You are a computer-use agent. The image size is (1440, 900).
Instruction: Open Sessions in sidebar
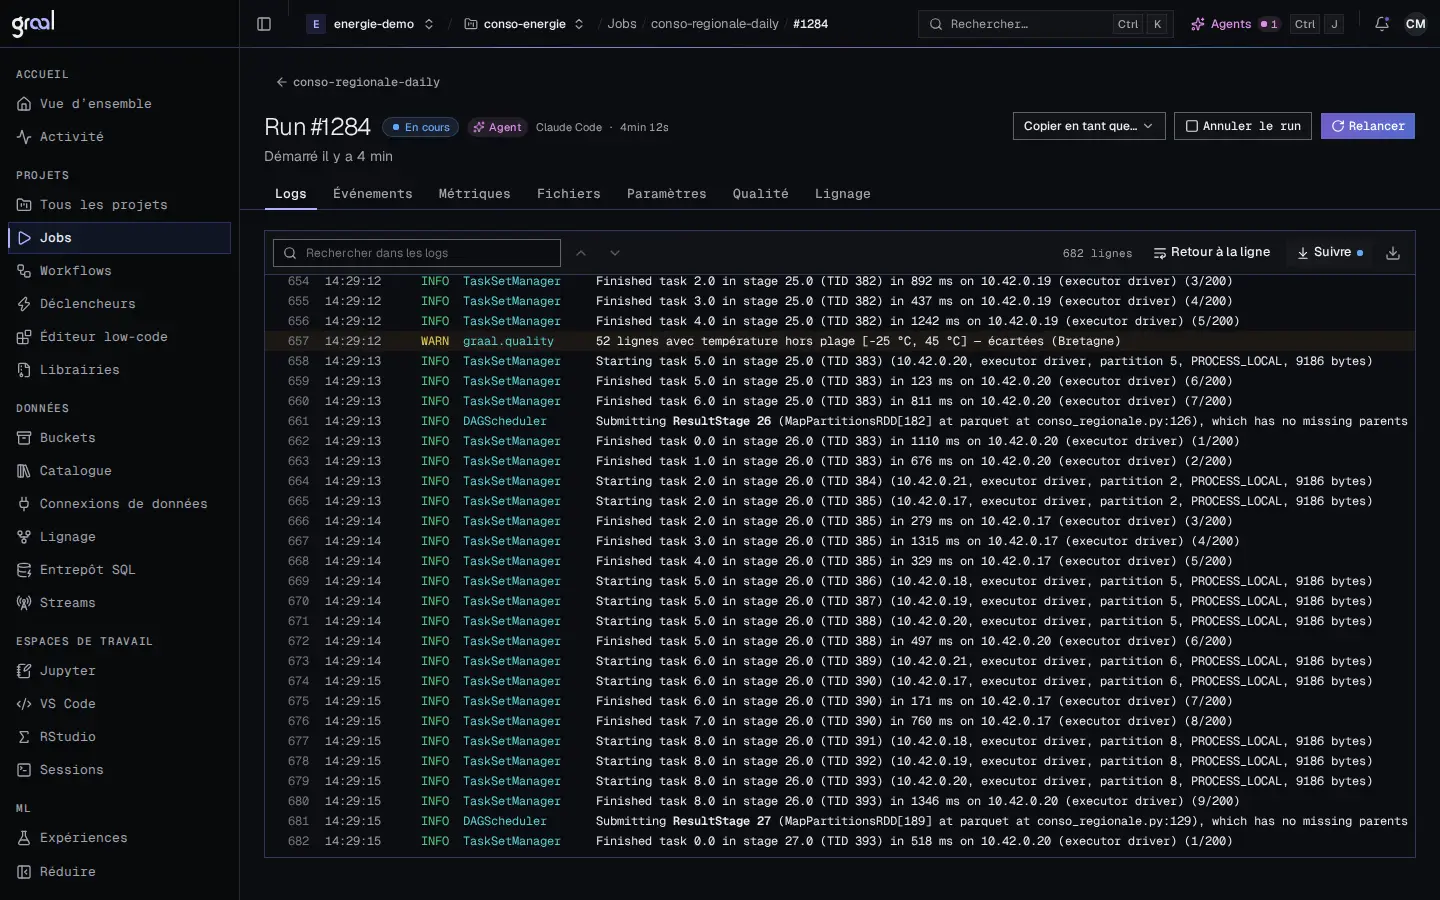click(x=119, y=770)
